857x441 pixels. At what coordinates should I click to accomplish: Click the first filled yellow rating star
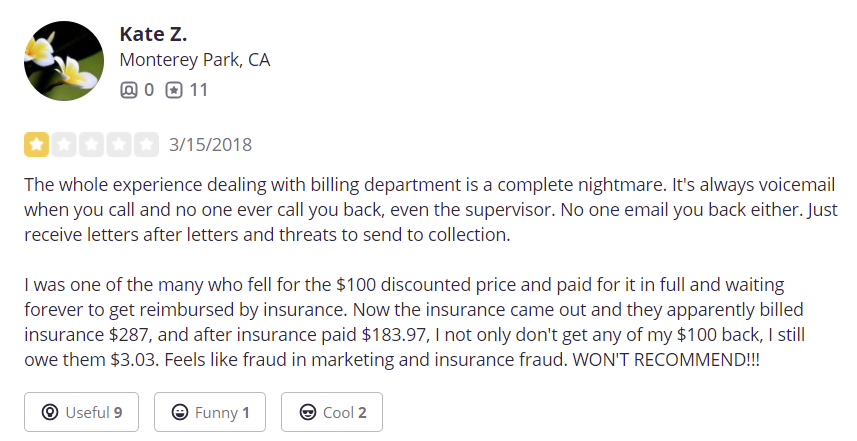coord(37,144)
